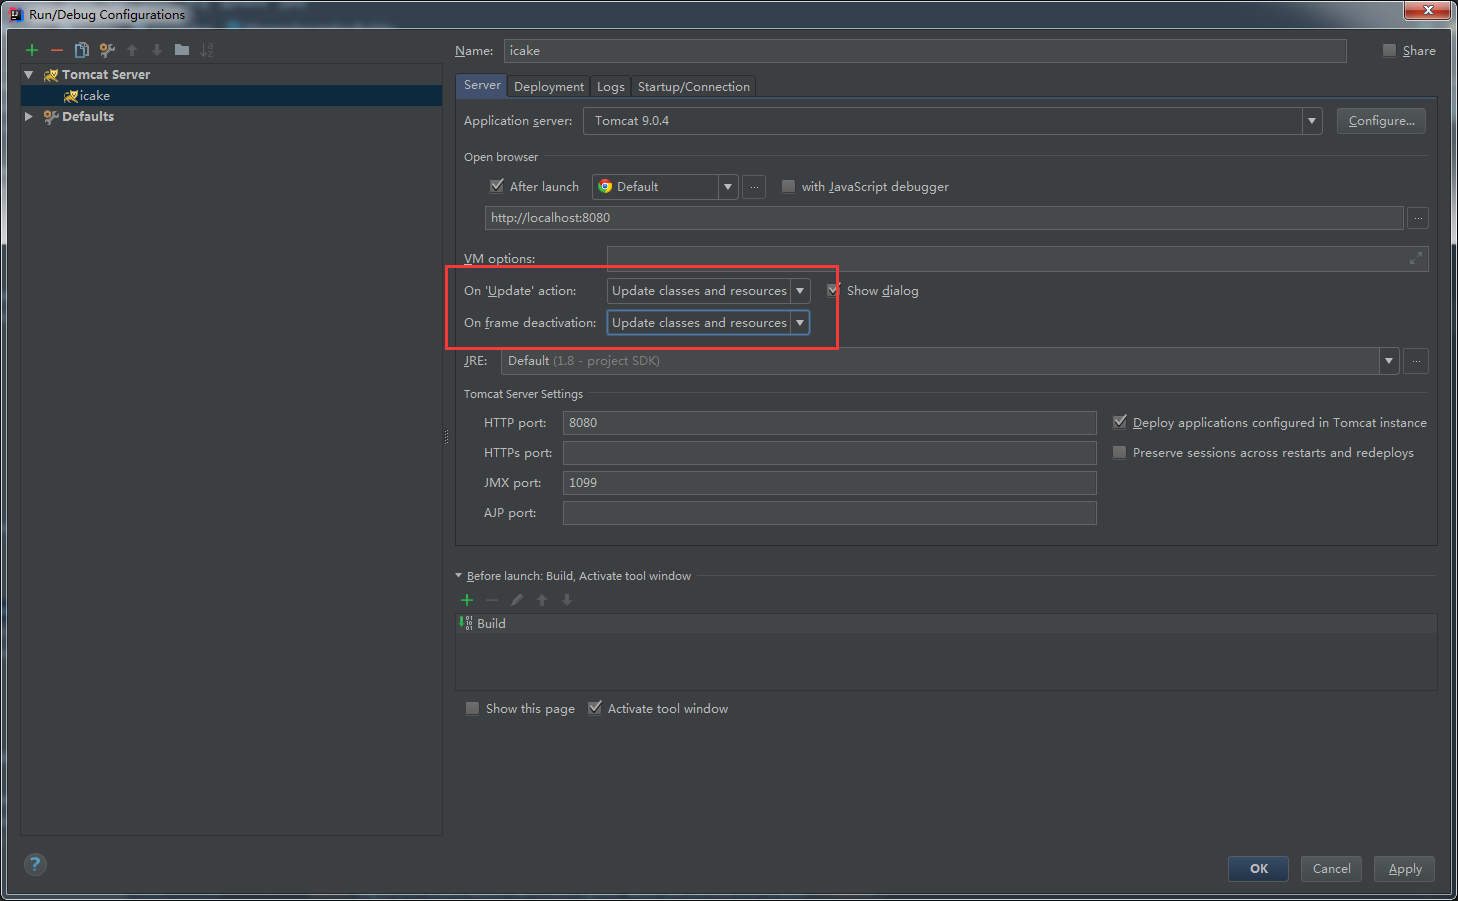1458x901 pixels.
Task: Click the Apply button
Action: coord(1405,869)
